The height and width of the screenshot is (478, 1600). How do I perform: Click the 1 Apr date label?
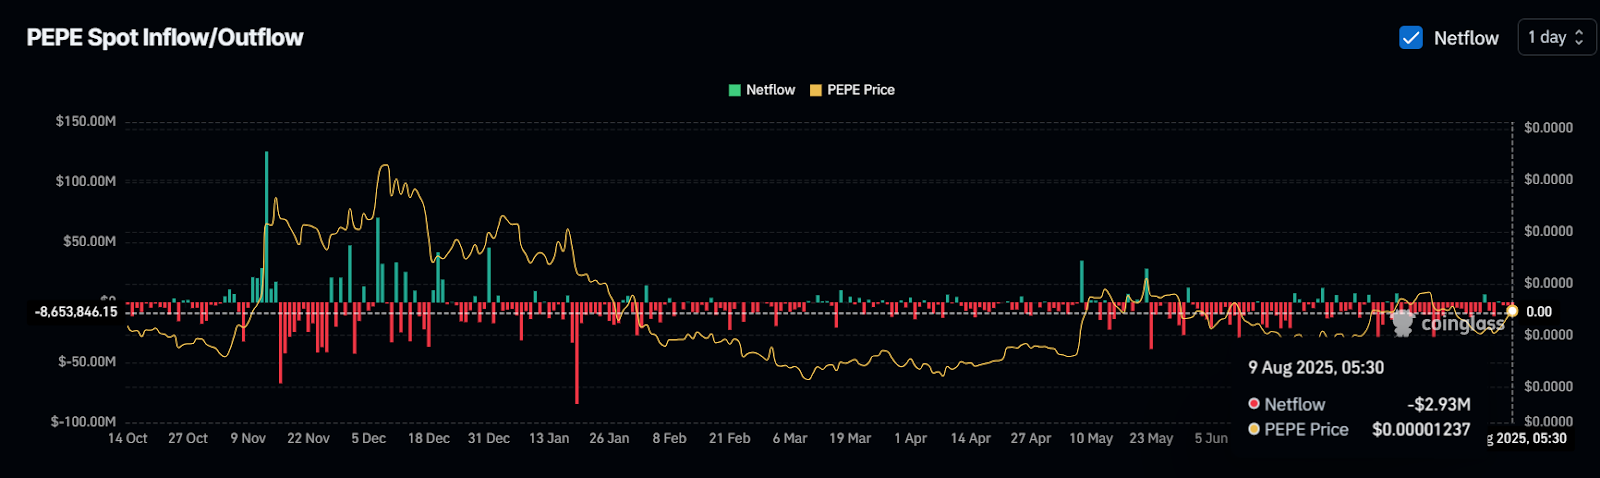(x=910, y=438)
